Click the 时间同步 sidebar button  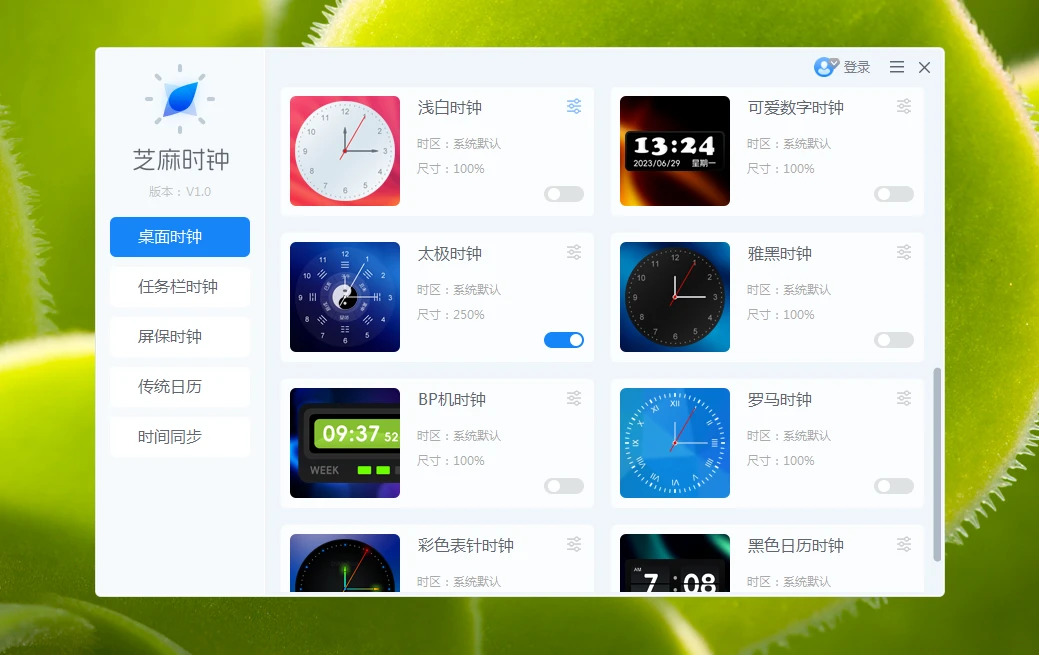pos(180,437)
